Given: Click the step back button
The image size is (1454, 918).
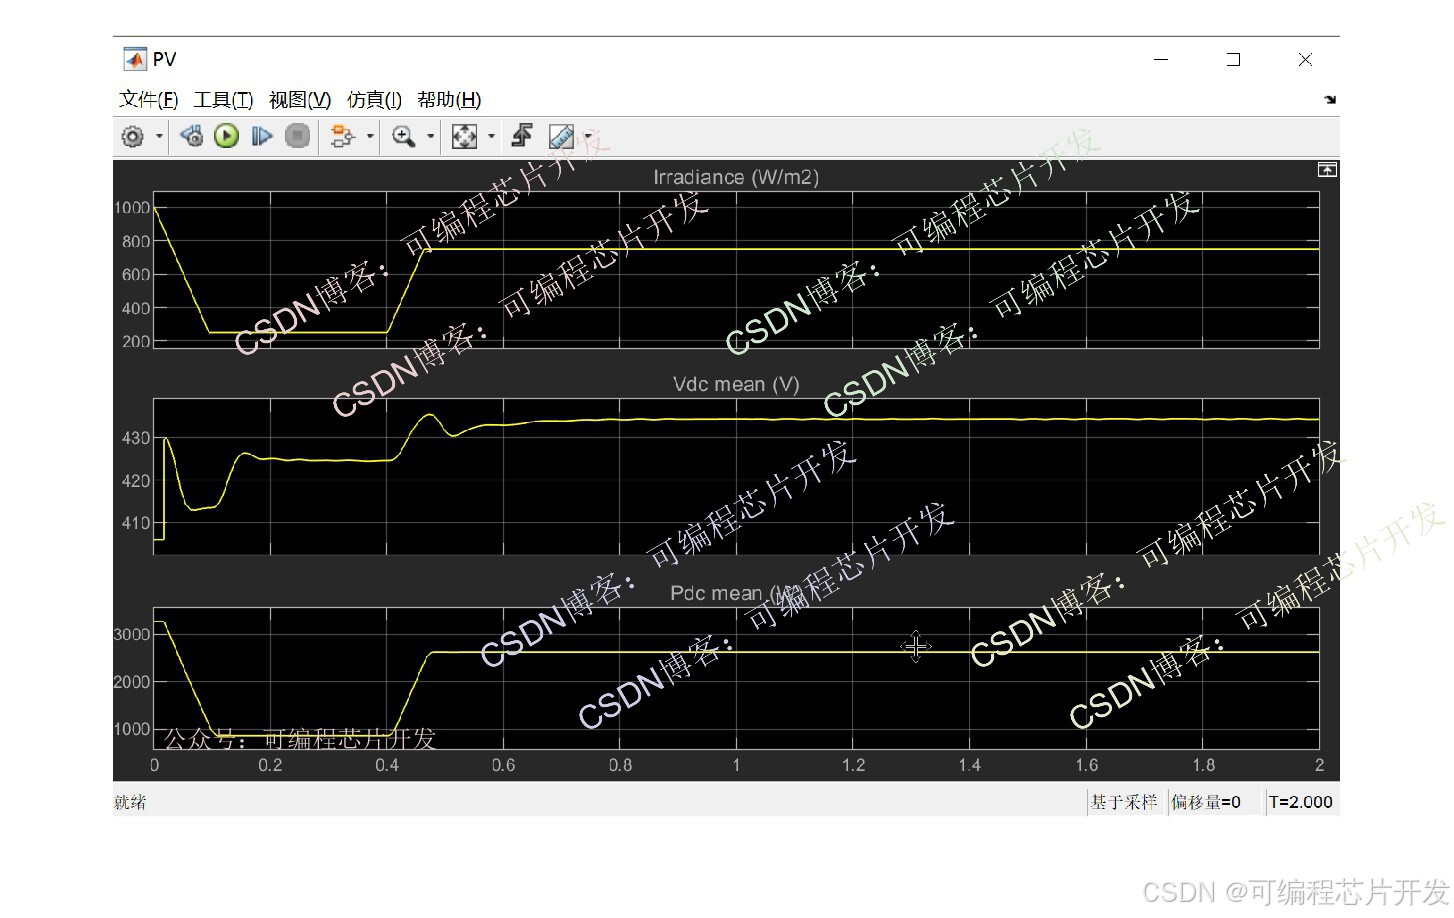Looking at the screenshot, I should 191,136.
